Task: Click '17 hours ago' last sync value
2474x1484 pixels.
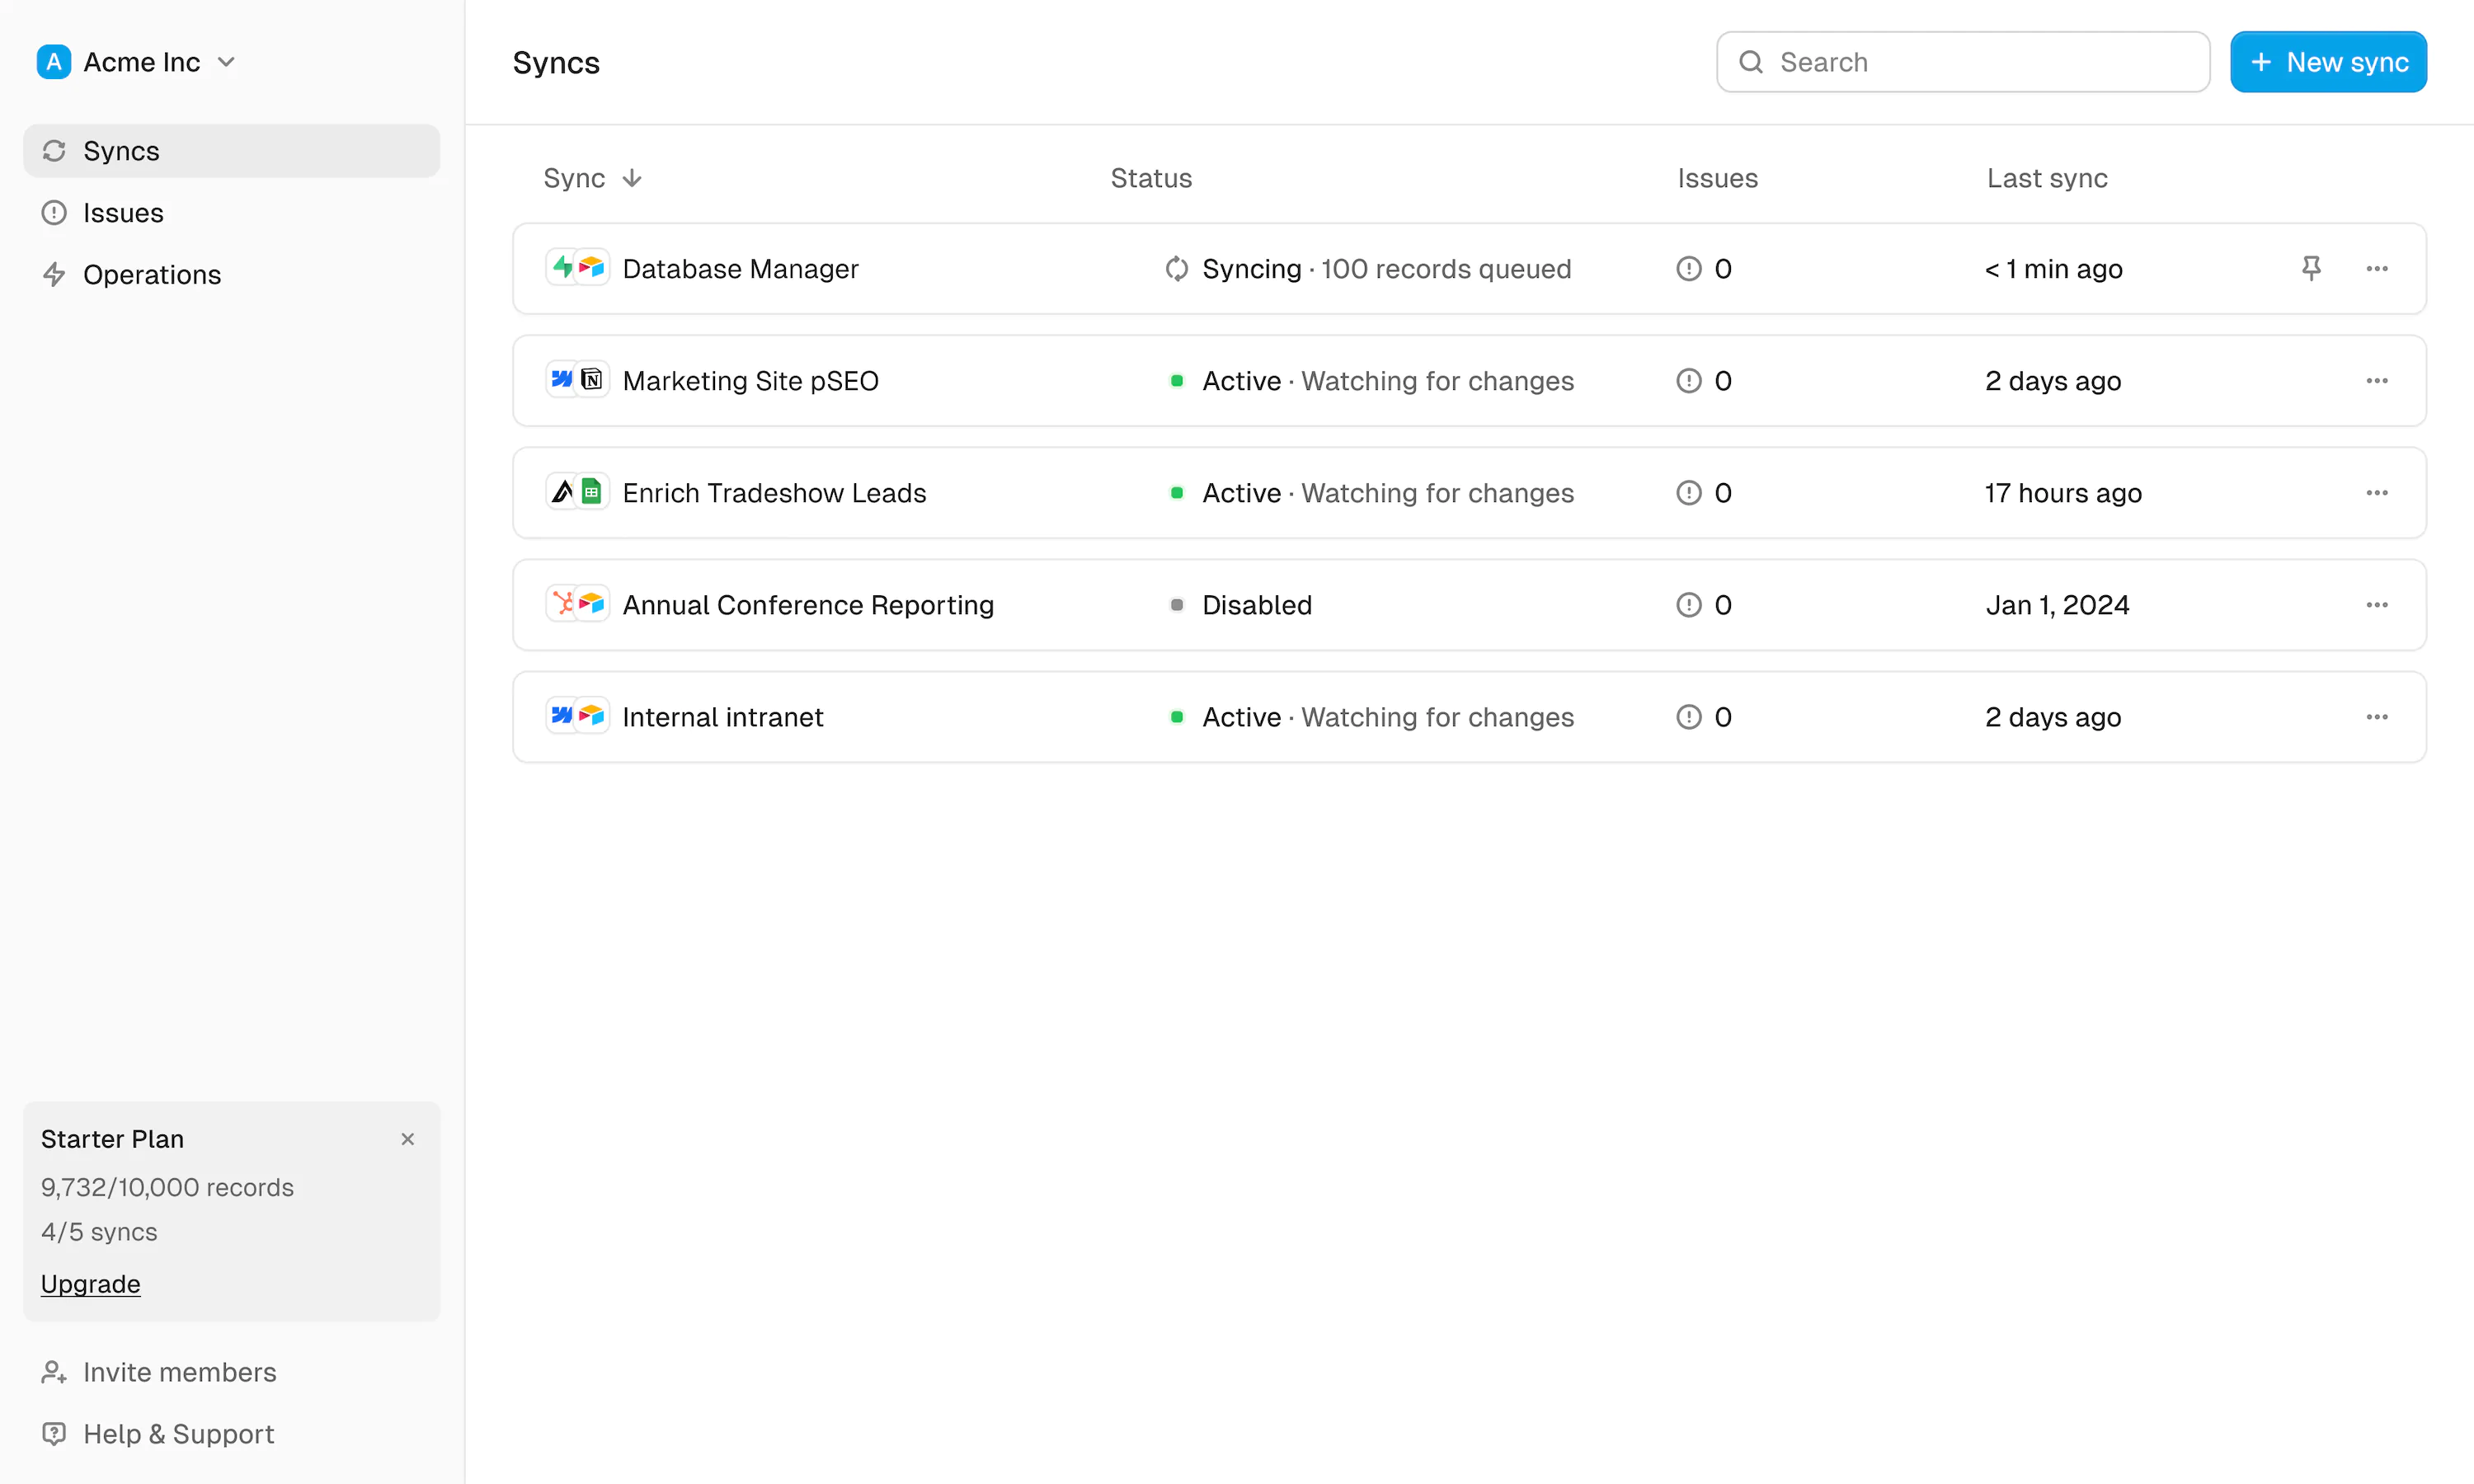Action: [x=2063, y=492]
